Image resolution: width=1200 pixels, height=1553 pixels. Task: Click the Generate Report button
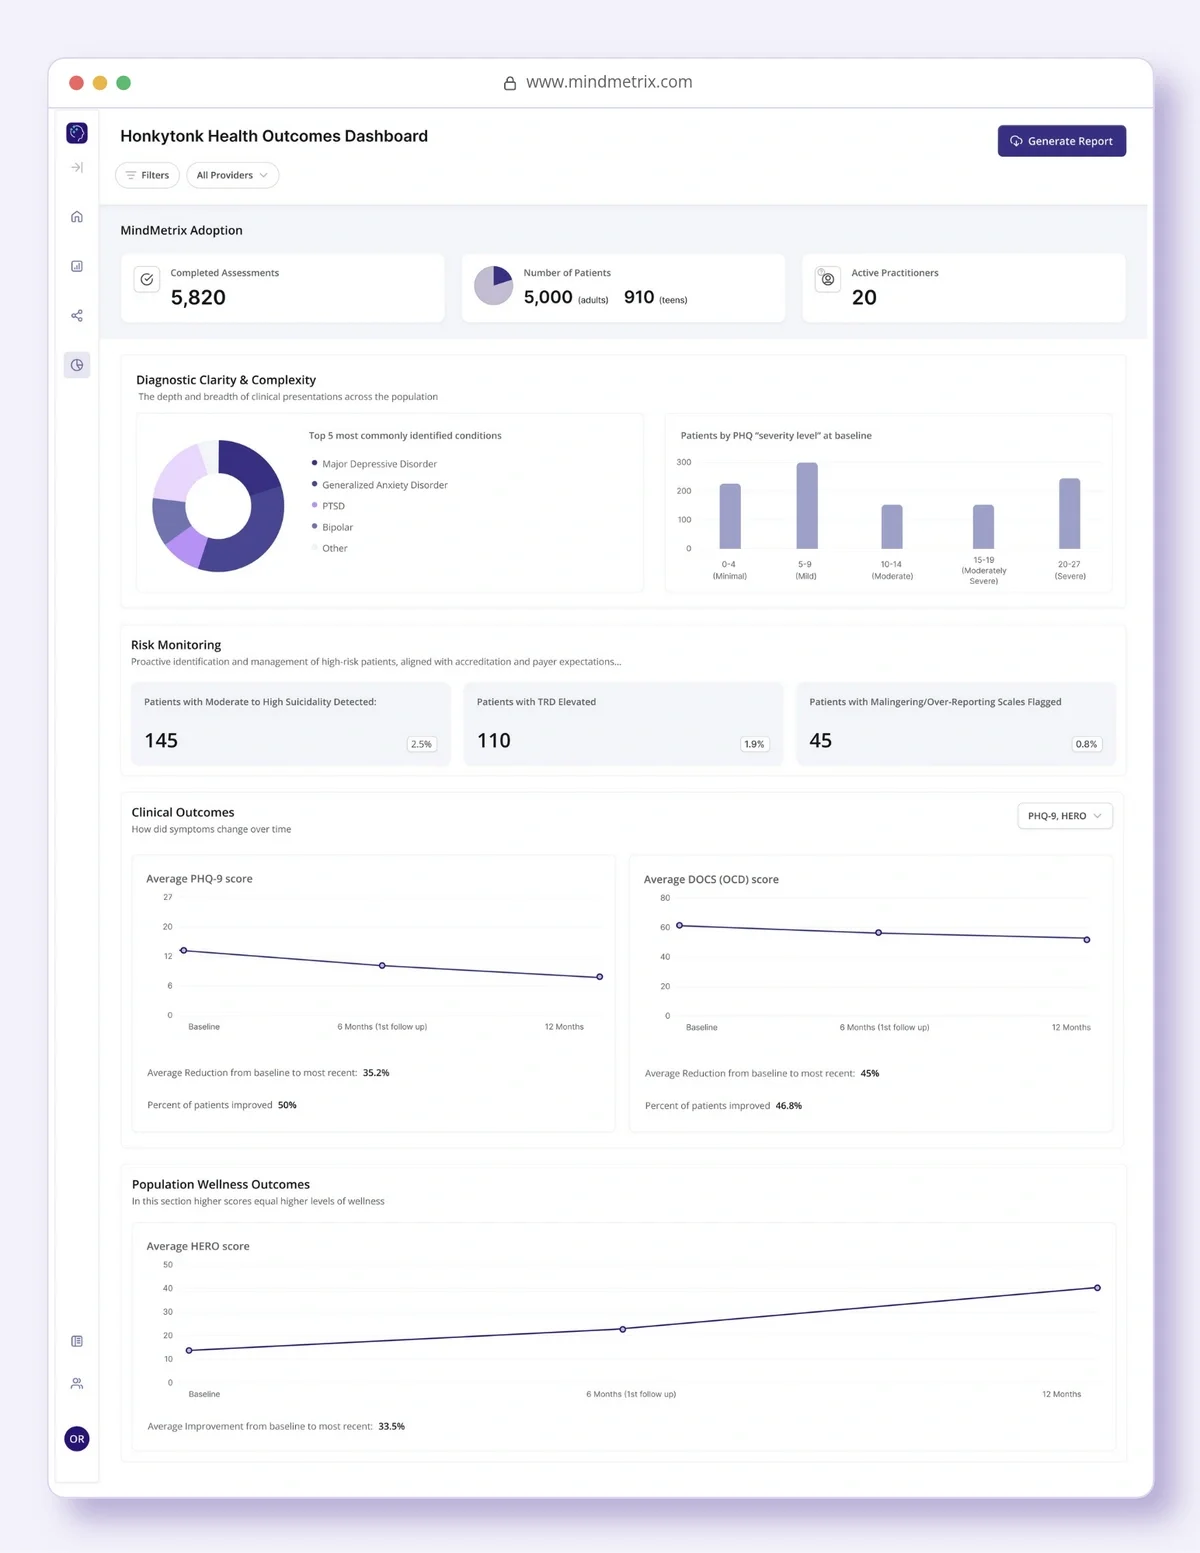[1062, 141]
